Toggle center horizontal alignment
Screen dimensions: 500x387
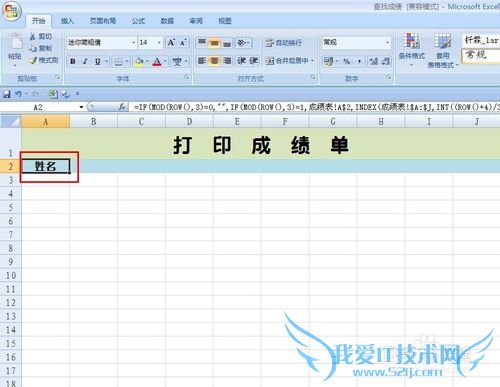point(214,61)
